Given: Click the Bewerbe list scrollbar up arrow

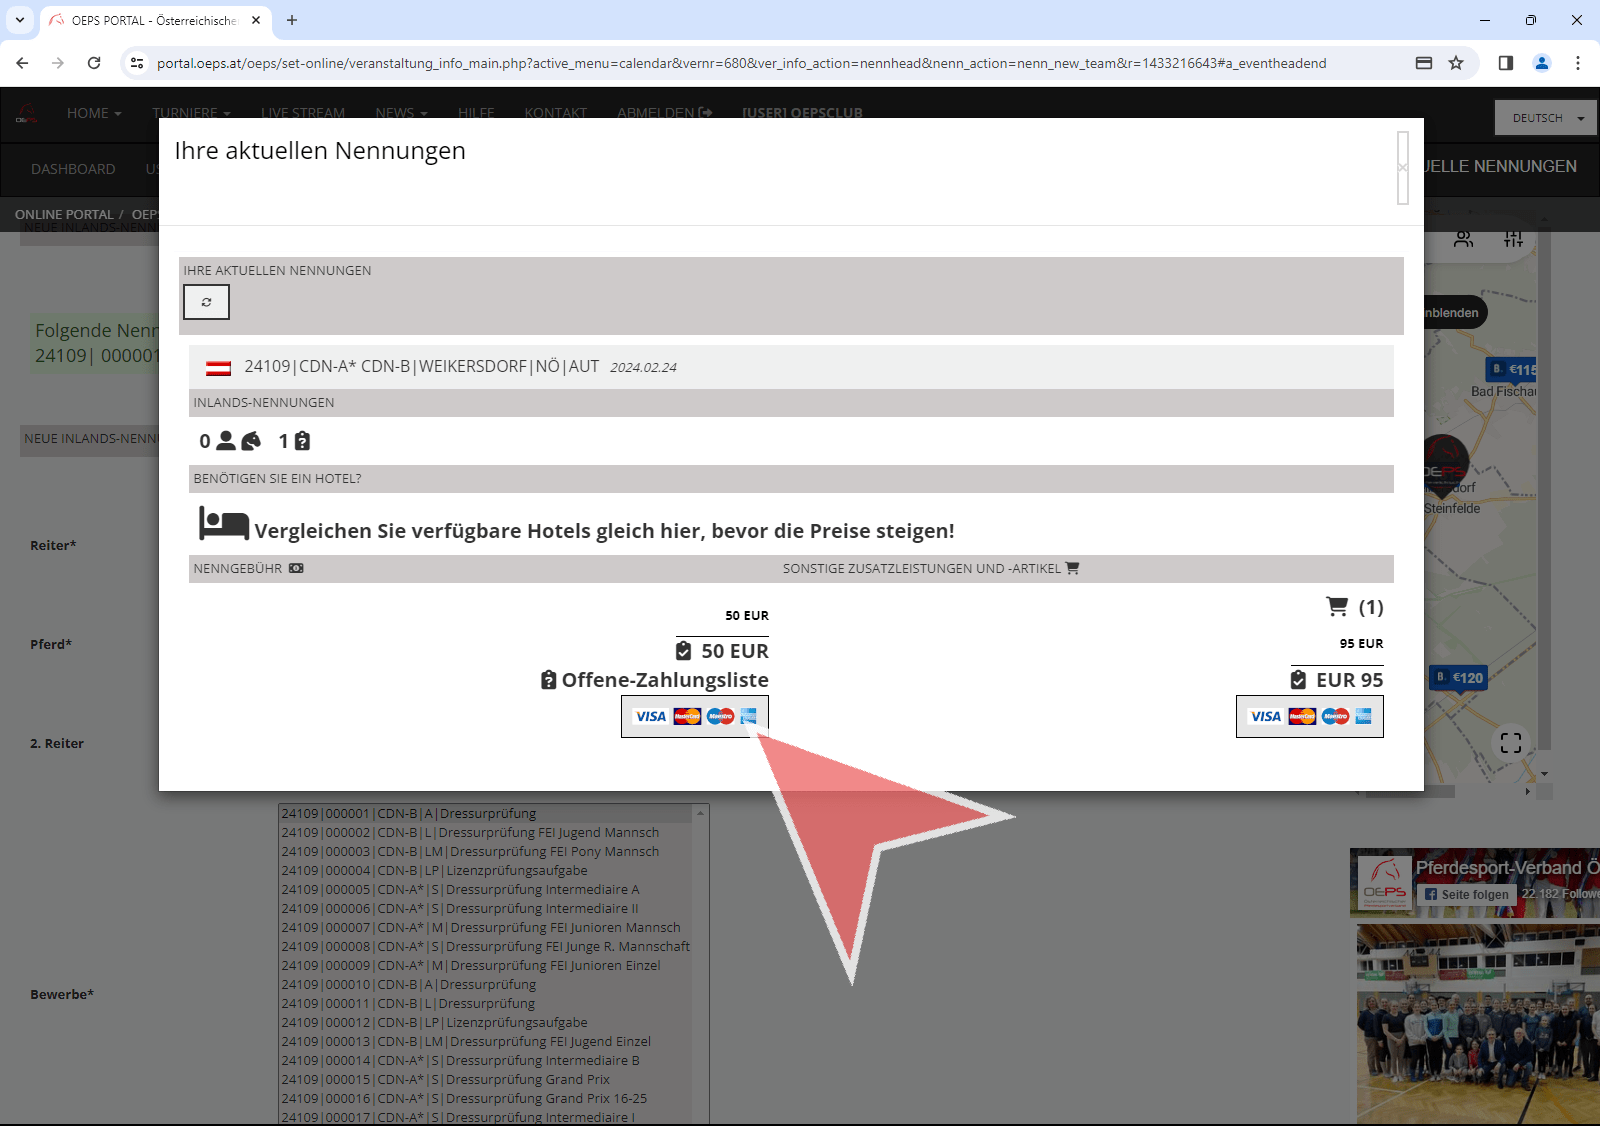Looking at the screenshot, I should point(700,813).
